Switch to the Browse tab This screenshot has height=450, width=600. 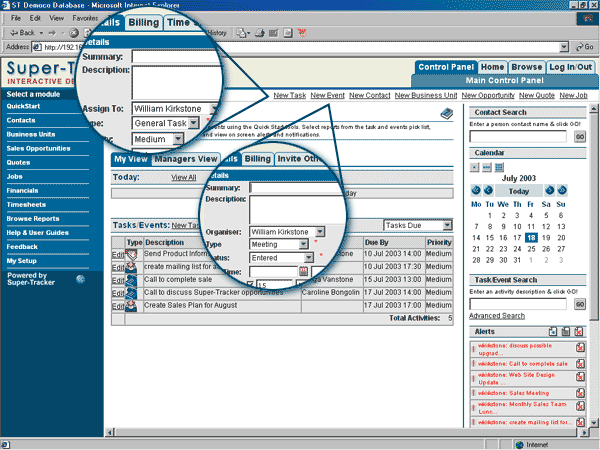point(527,67)
